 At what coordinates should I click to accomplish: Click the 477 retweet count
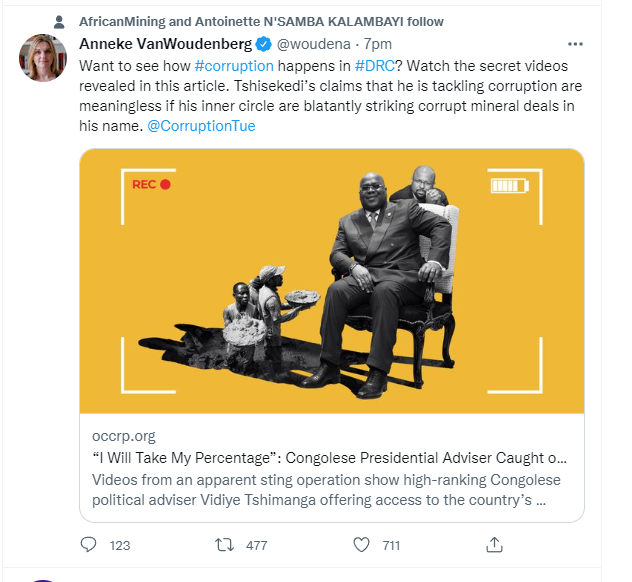[x=256, y=545]
